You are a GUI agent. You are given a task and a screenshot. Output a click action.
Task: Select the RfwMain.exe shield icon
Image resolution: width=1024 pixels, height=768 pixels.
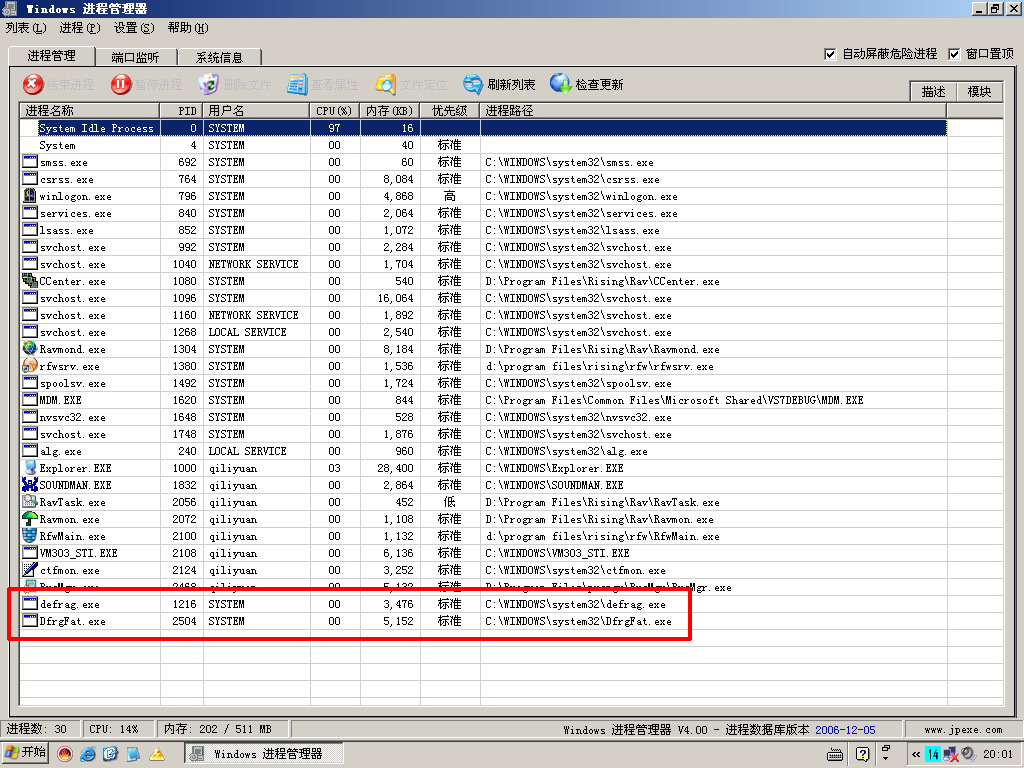(x=30, y=535)
